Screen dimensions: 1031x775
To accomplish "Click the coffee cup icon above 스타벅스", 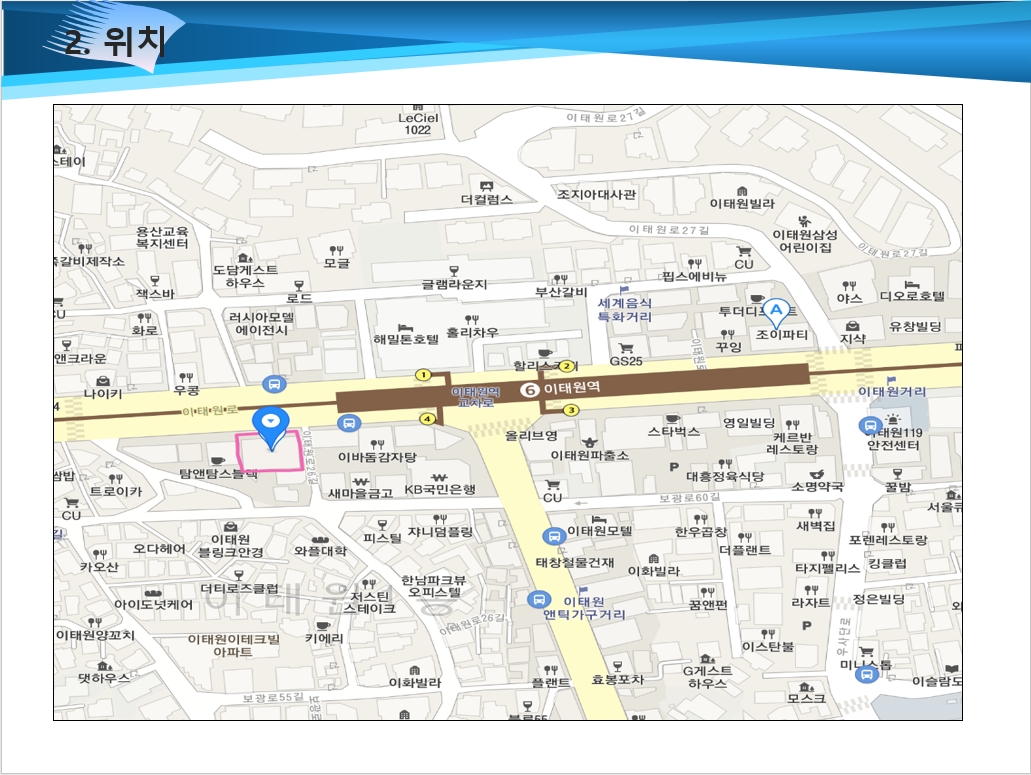I will tap(672, 418).
